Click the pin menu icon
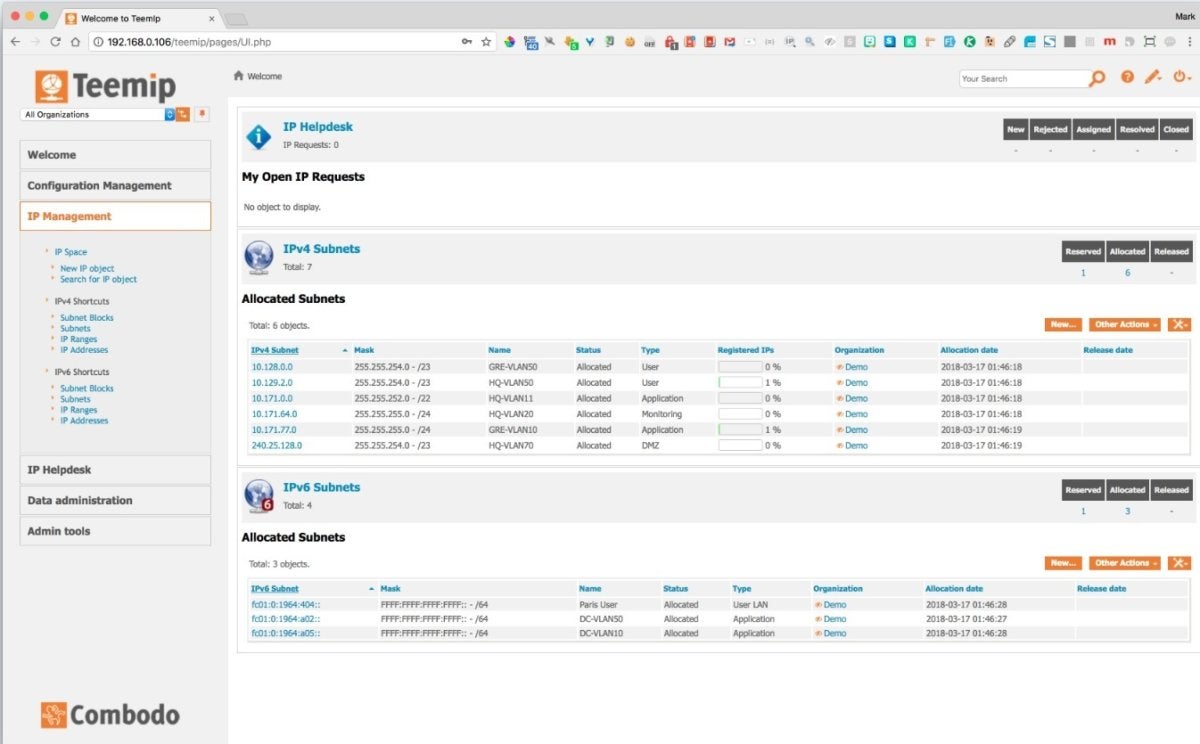Viewport: 1200px width, 744px height. (202, 114)
